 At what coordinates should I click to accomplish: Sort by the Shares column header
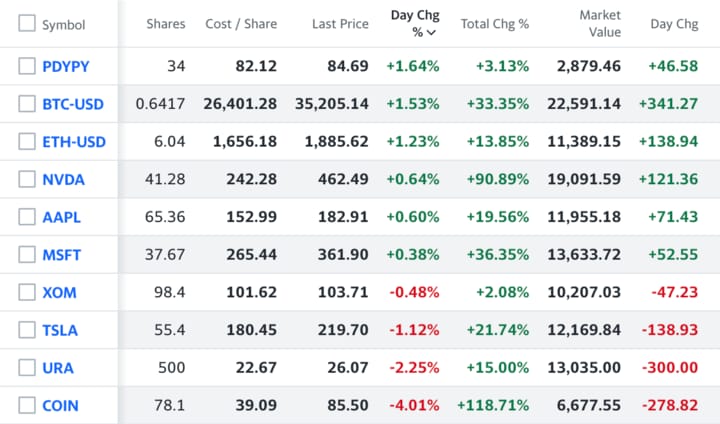pos(165,24)
